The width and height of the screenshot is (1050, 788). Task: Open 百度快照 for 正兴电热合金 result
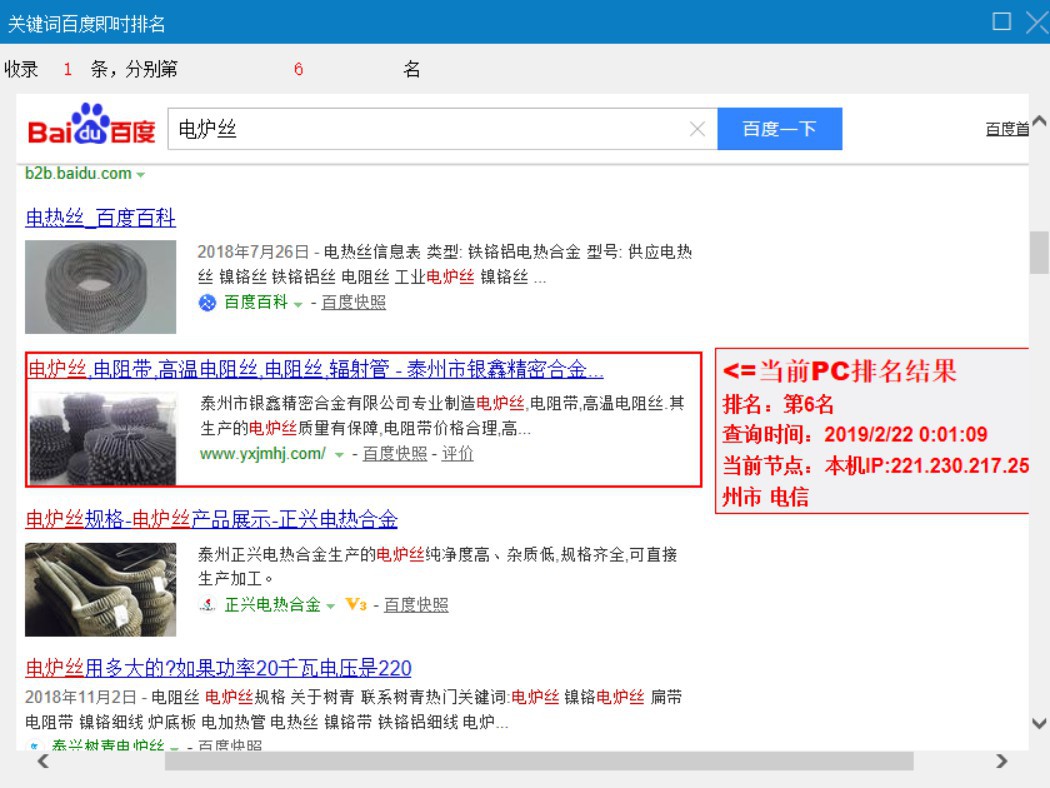(416, 605)
